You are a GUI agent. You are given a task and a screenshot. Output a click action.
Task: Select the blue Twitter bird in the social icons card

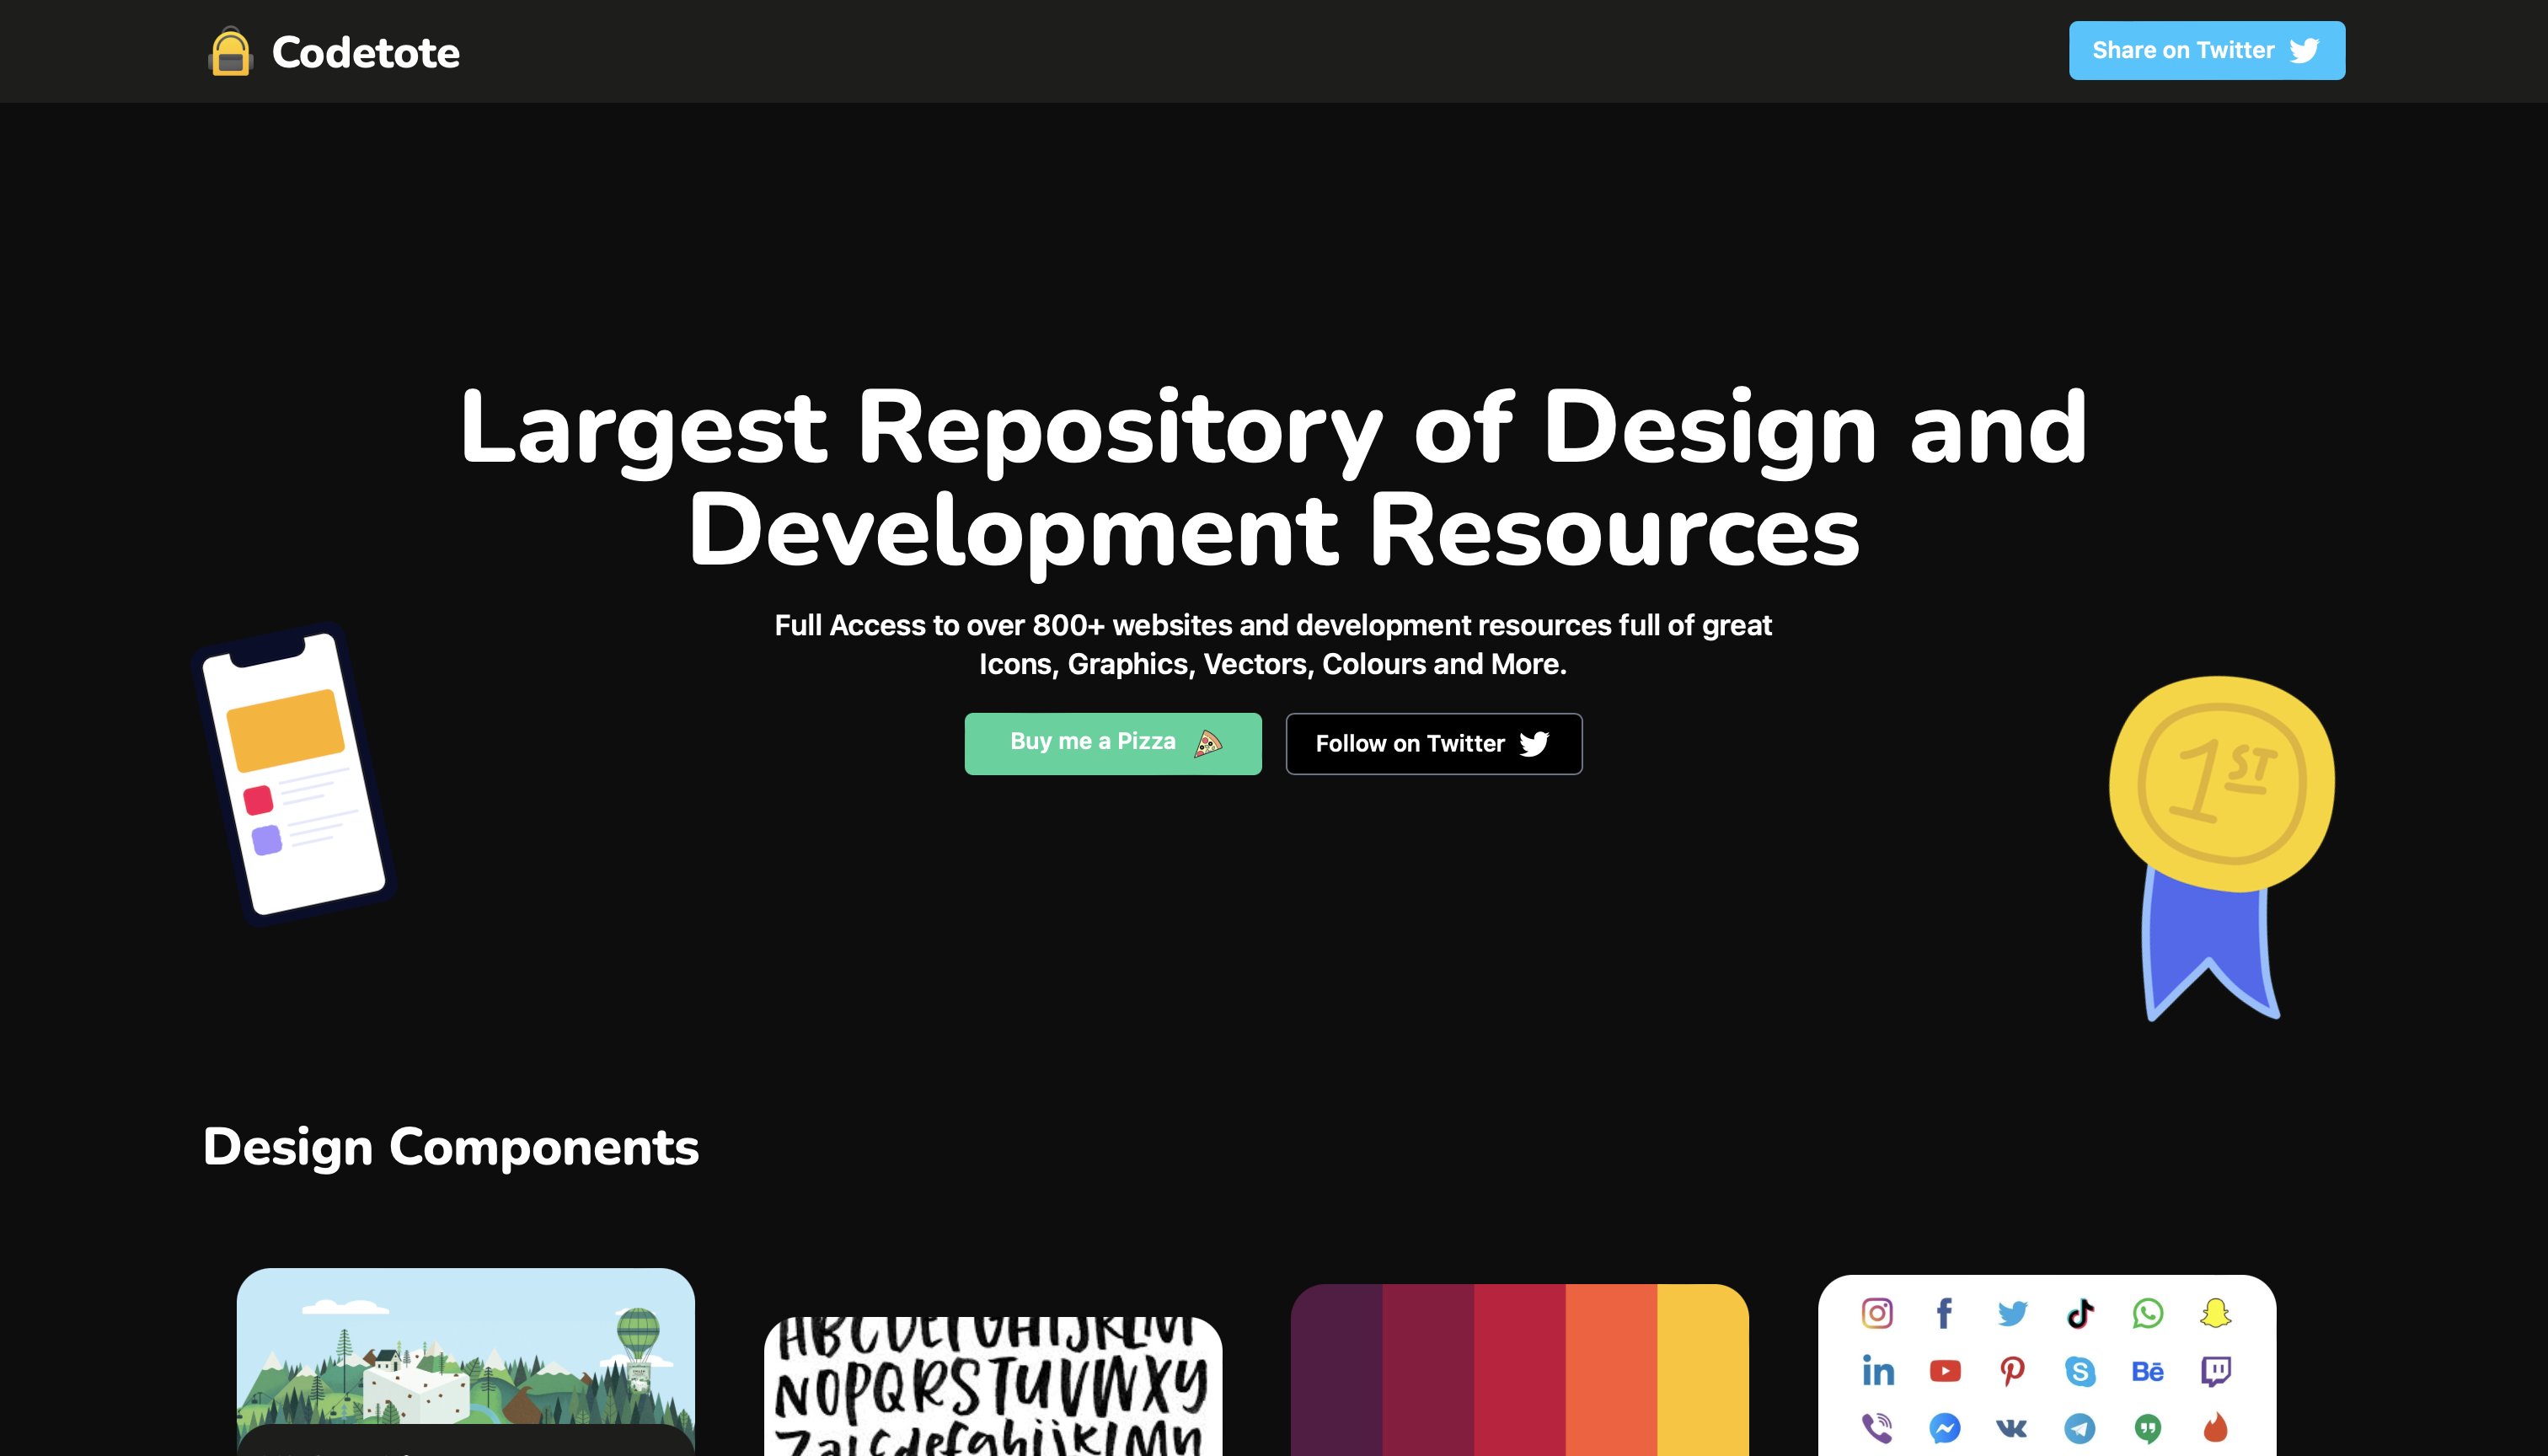point(2012,1313)
